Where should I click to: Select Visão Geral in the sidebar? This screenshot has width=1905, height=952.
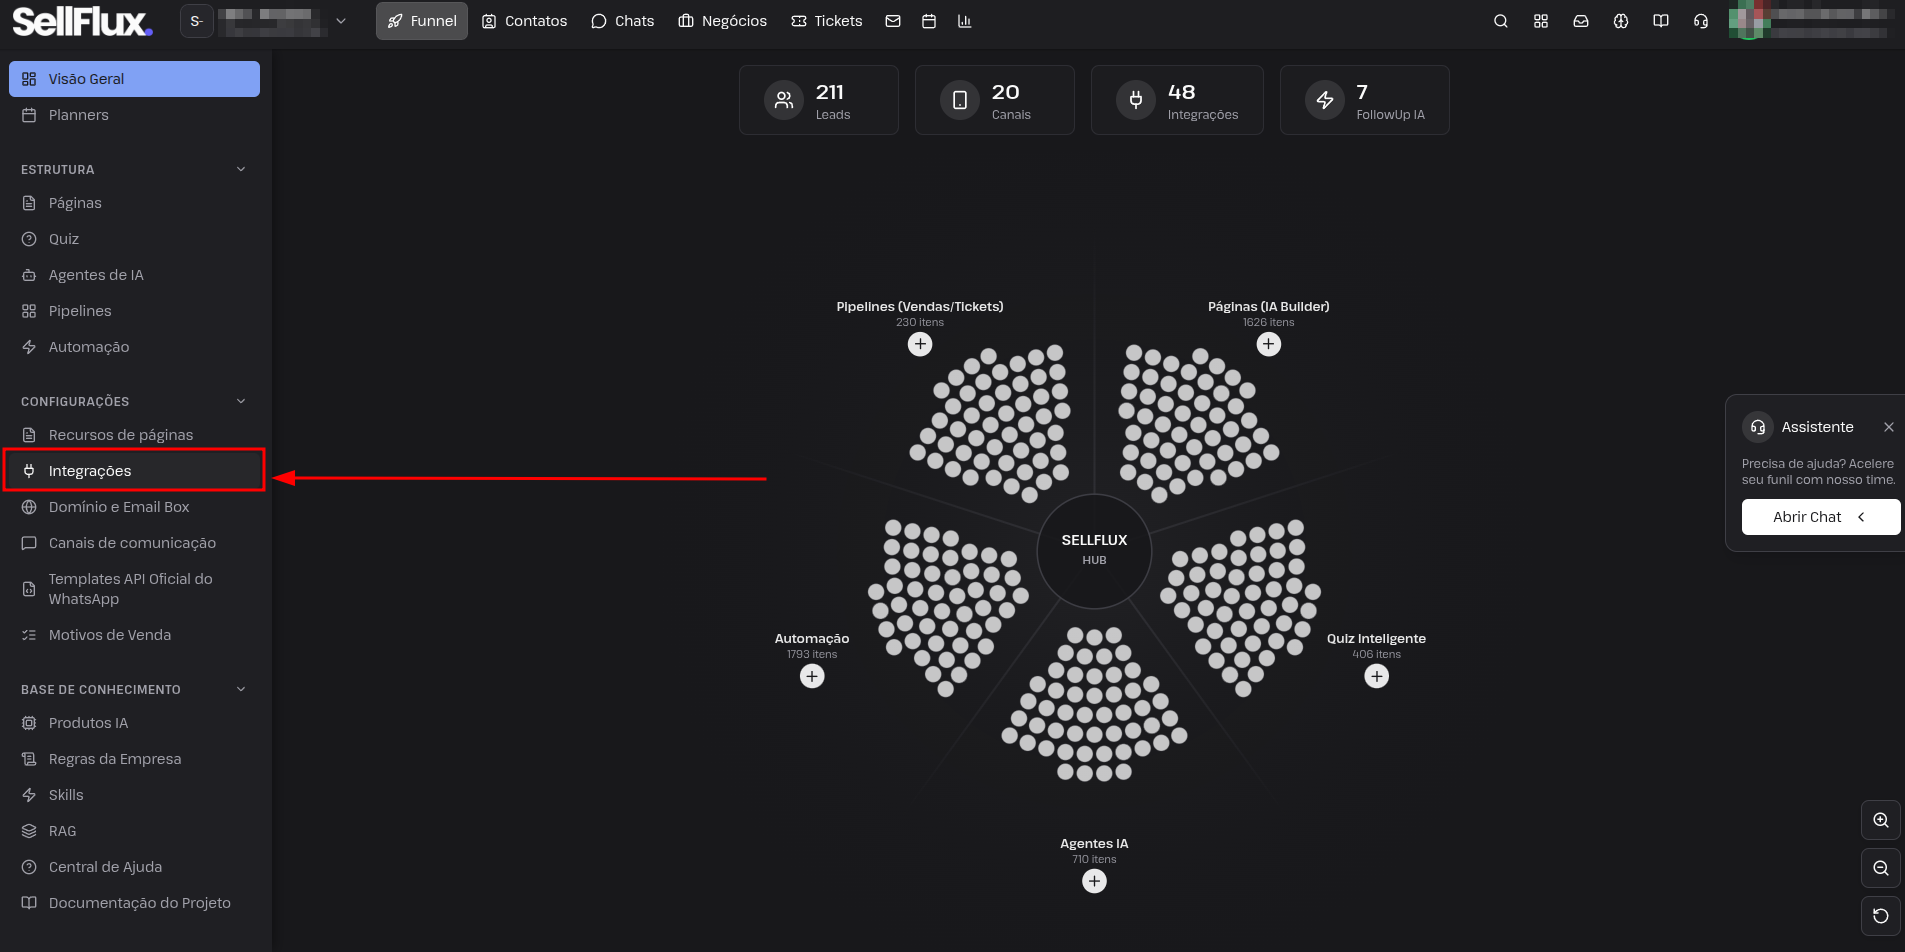coord(134,79)
